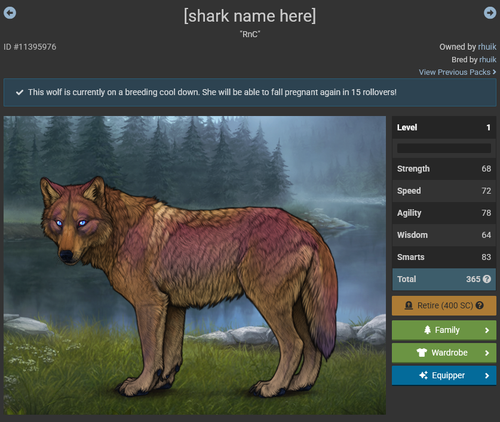This screenshot has height=422, width=500.
Task: Expand Equipper section chevron
Action: point(487,376)
